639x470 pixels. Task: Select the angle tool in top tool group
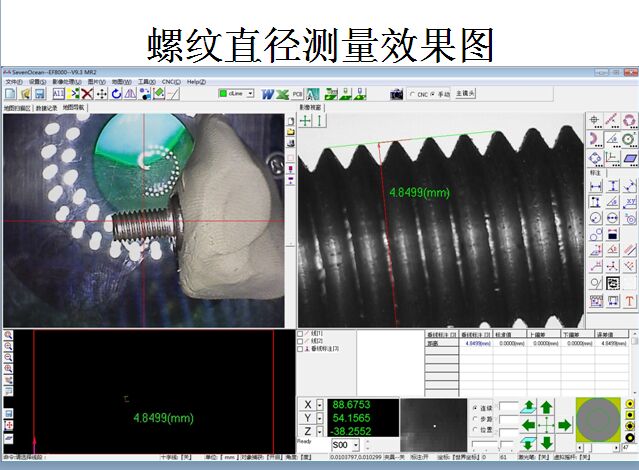(x=612, y=139)
